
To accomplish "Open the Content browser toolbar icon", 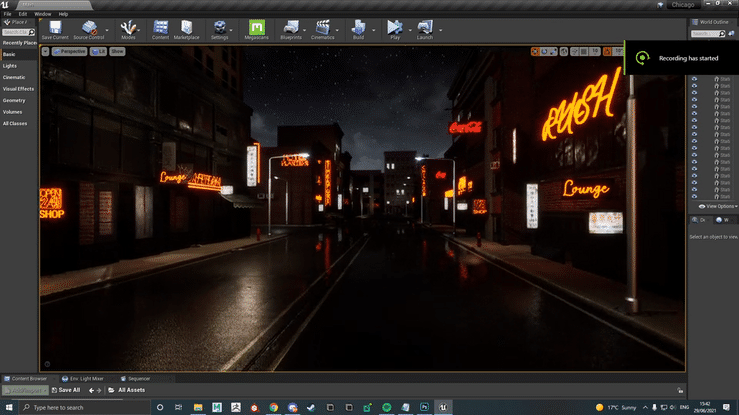I will [160, 30].
